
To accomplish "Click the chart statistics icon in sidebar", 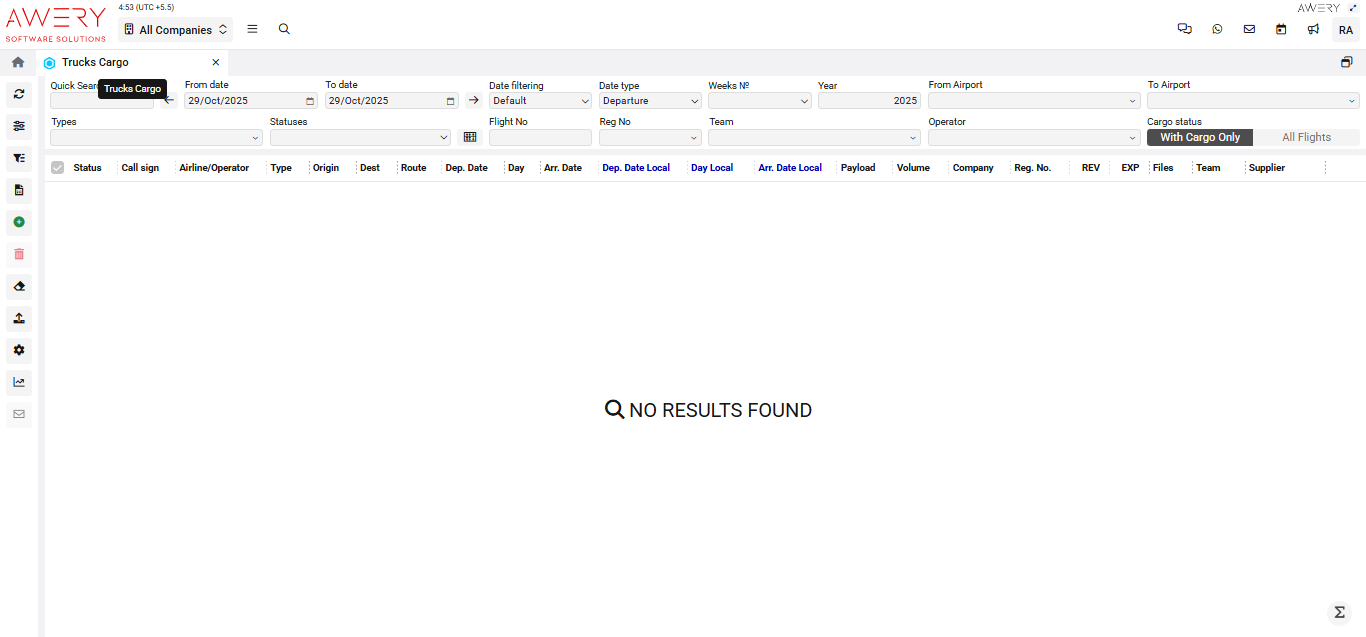I will (x=18, y=382).
